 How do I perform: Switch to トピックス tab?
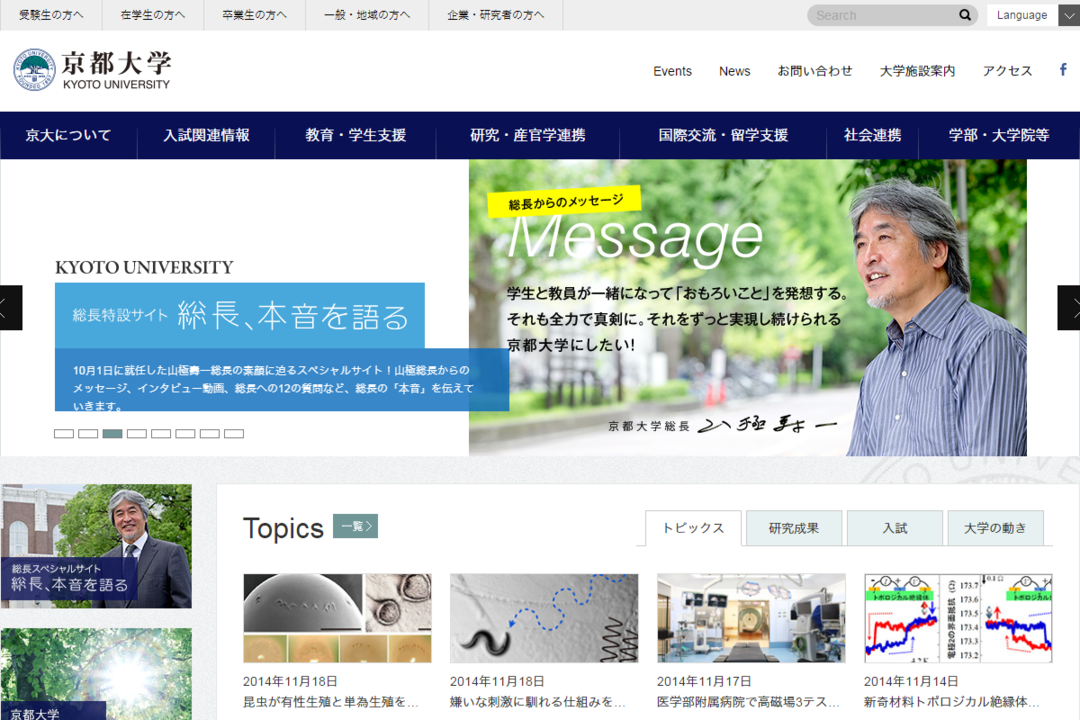[x=693, y=528]
